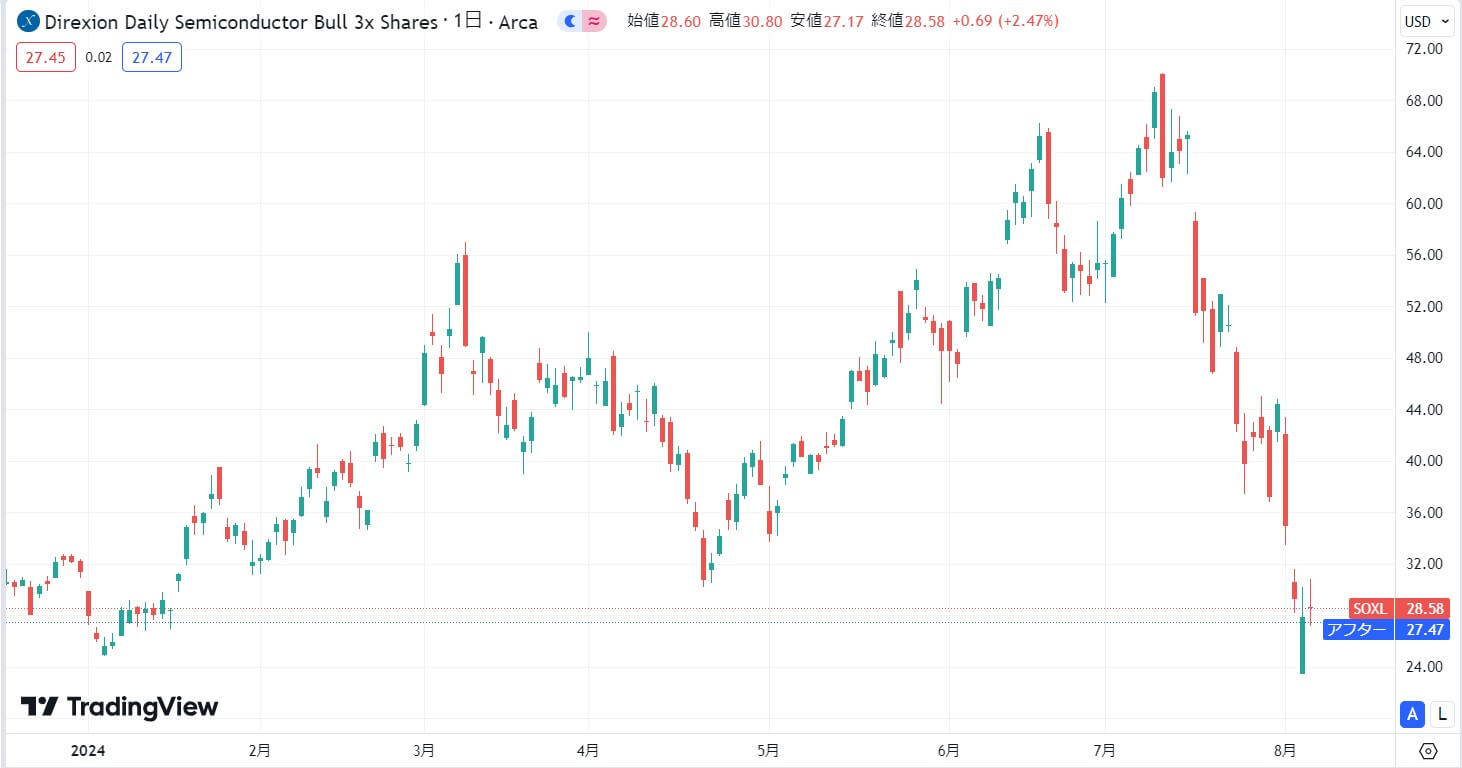The height and width of the screenshot is (768, 1462).
Task: Open the USD currency dropdown
Action: [1429, 21]
